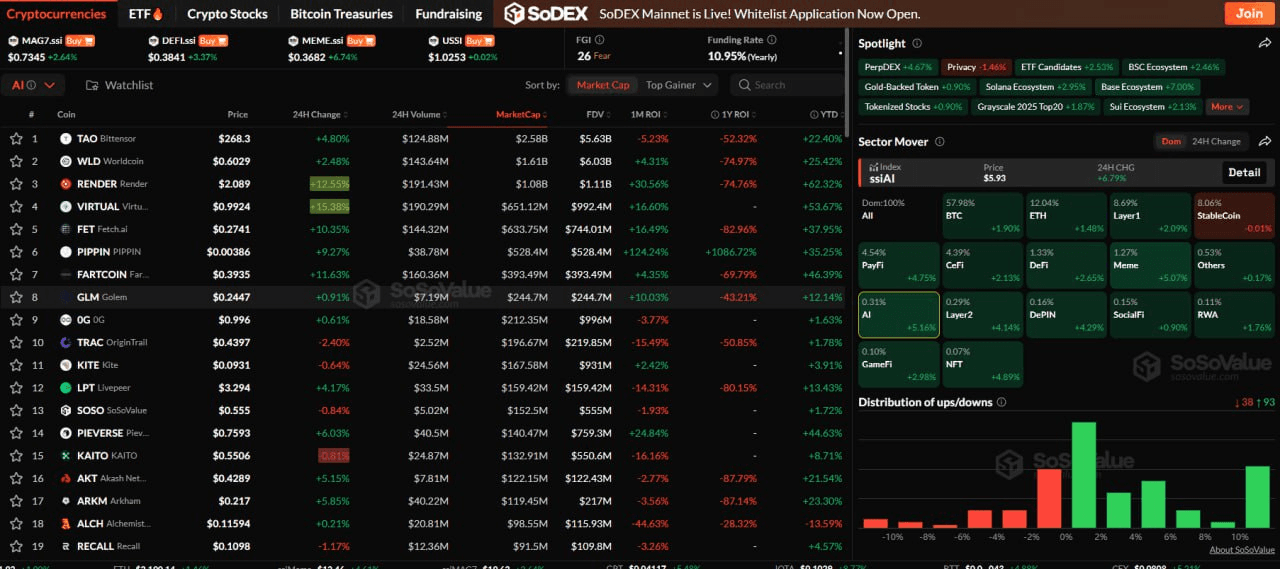Switch Sector Mover to 24H Change view

click(1216, 142)
